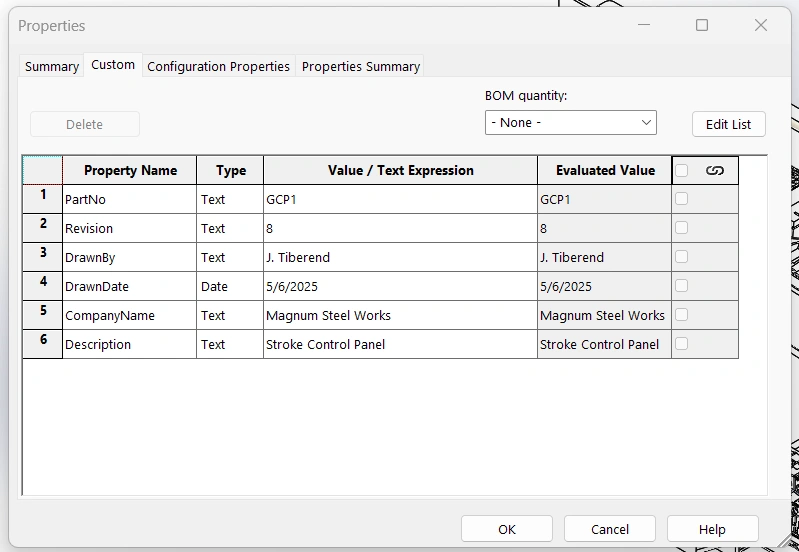
Task: Click the Stroke Control Panel value cell
Action: click(400, 344)
